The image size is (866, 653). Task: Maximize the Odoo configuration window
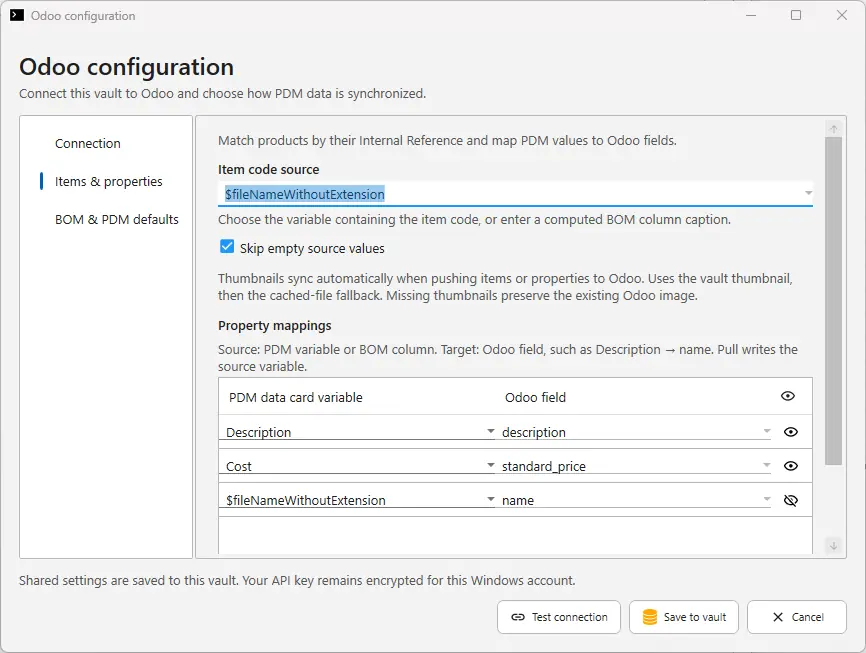[x=796, y=15]
